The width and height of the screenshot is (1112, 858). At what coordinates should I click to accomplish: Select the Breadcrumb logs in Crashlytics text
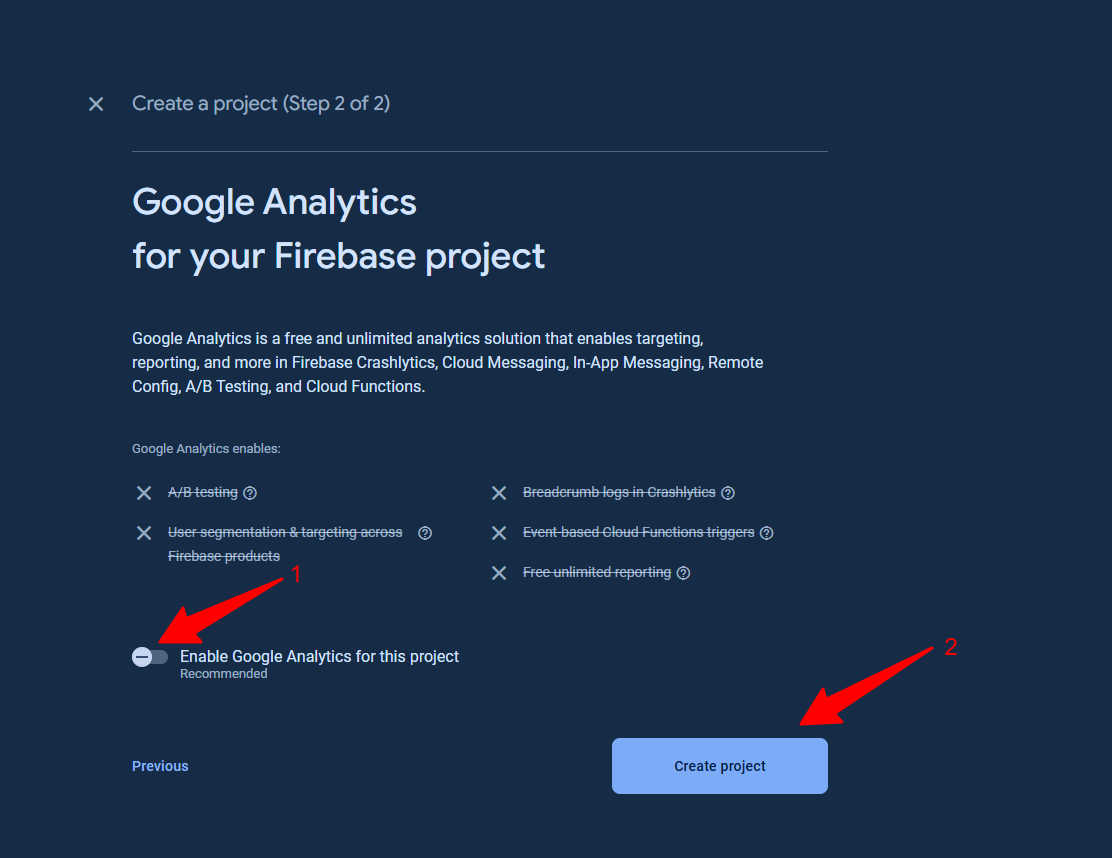pos(619,493)
